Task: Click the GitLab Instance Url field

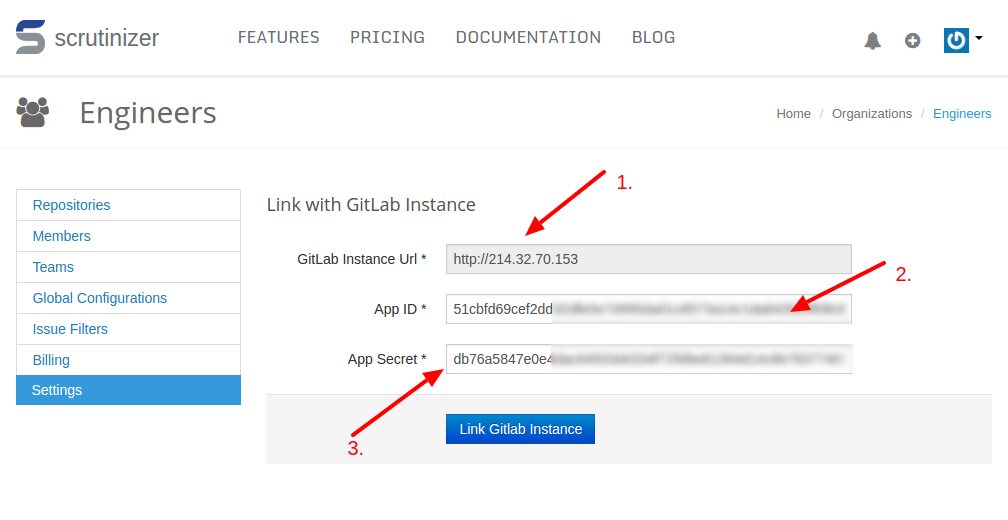Action: pyautogui.click(x=649, y=259)
